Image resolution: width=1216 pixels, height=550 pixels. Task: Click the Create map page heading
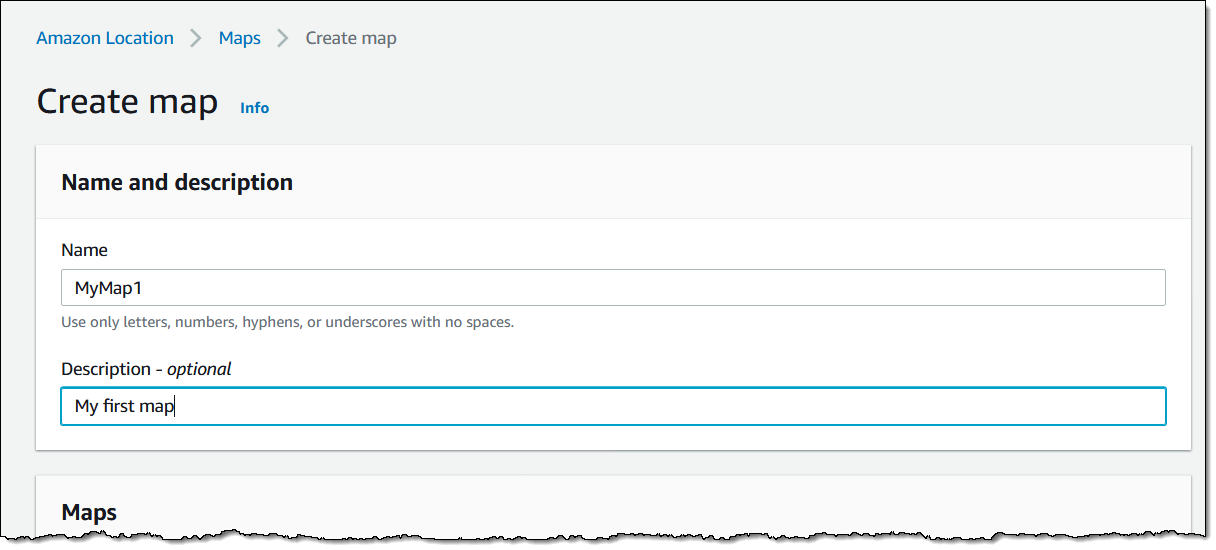pyautogui.click(x=127, y=102)
